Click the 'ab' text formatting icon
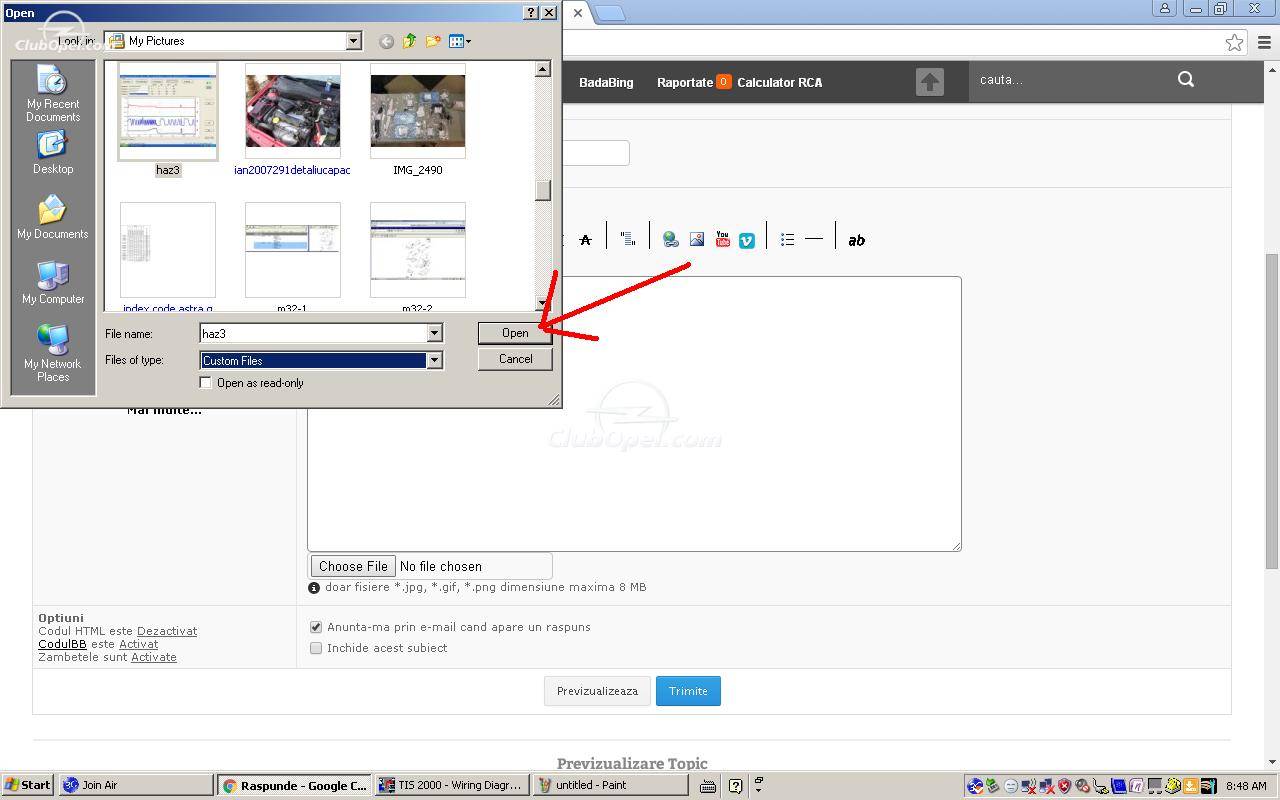 [857, 240]
